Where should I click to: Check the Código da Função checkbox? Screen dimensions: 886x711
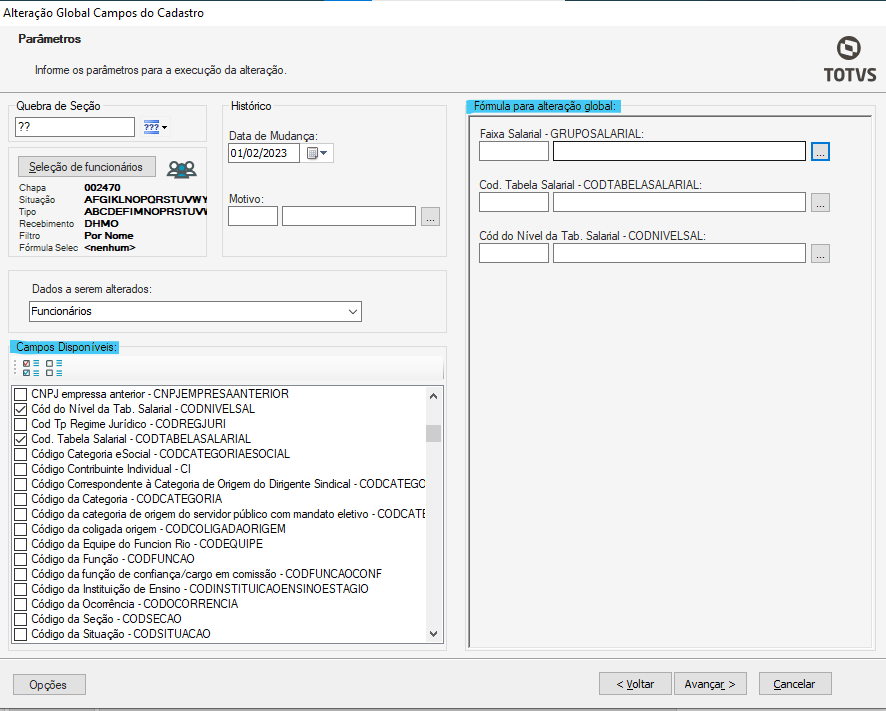pos(21,559)
